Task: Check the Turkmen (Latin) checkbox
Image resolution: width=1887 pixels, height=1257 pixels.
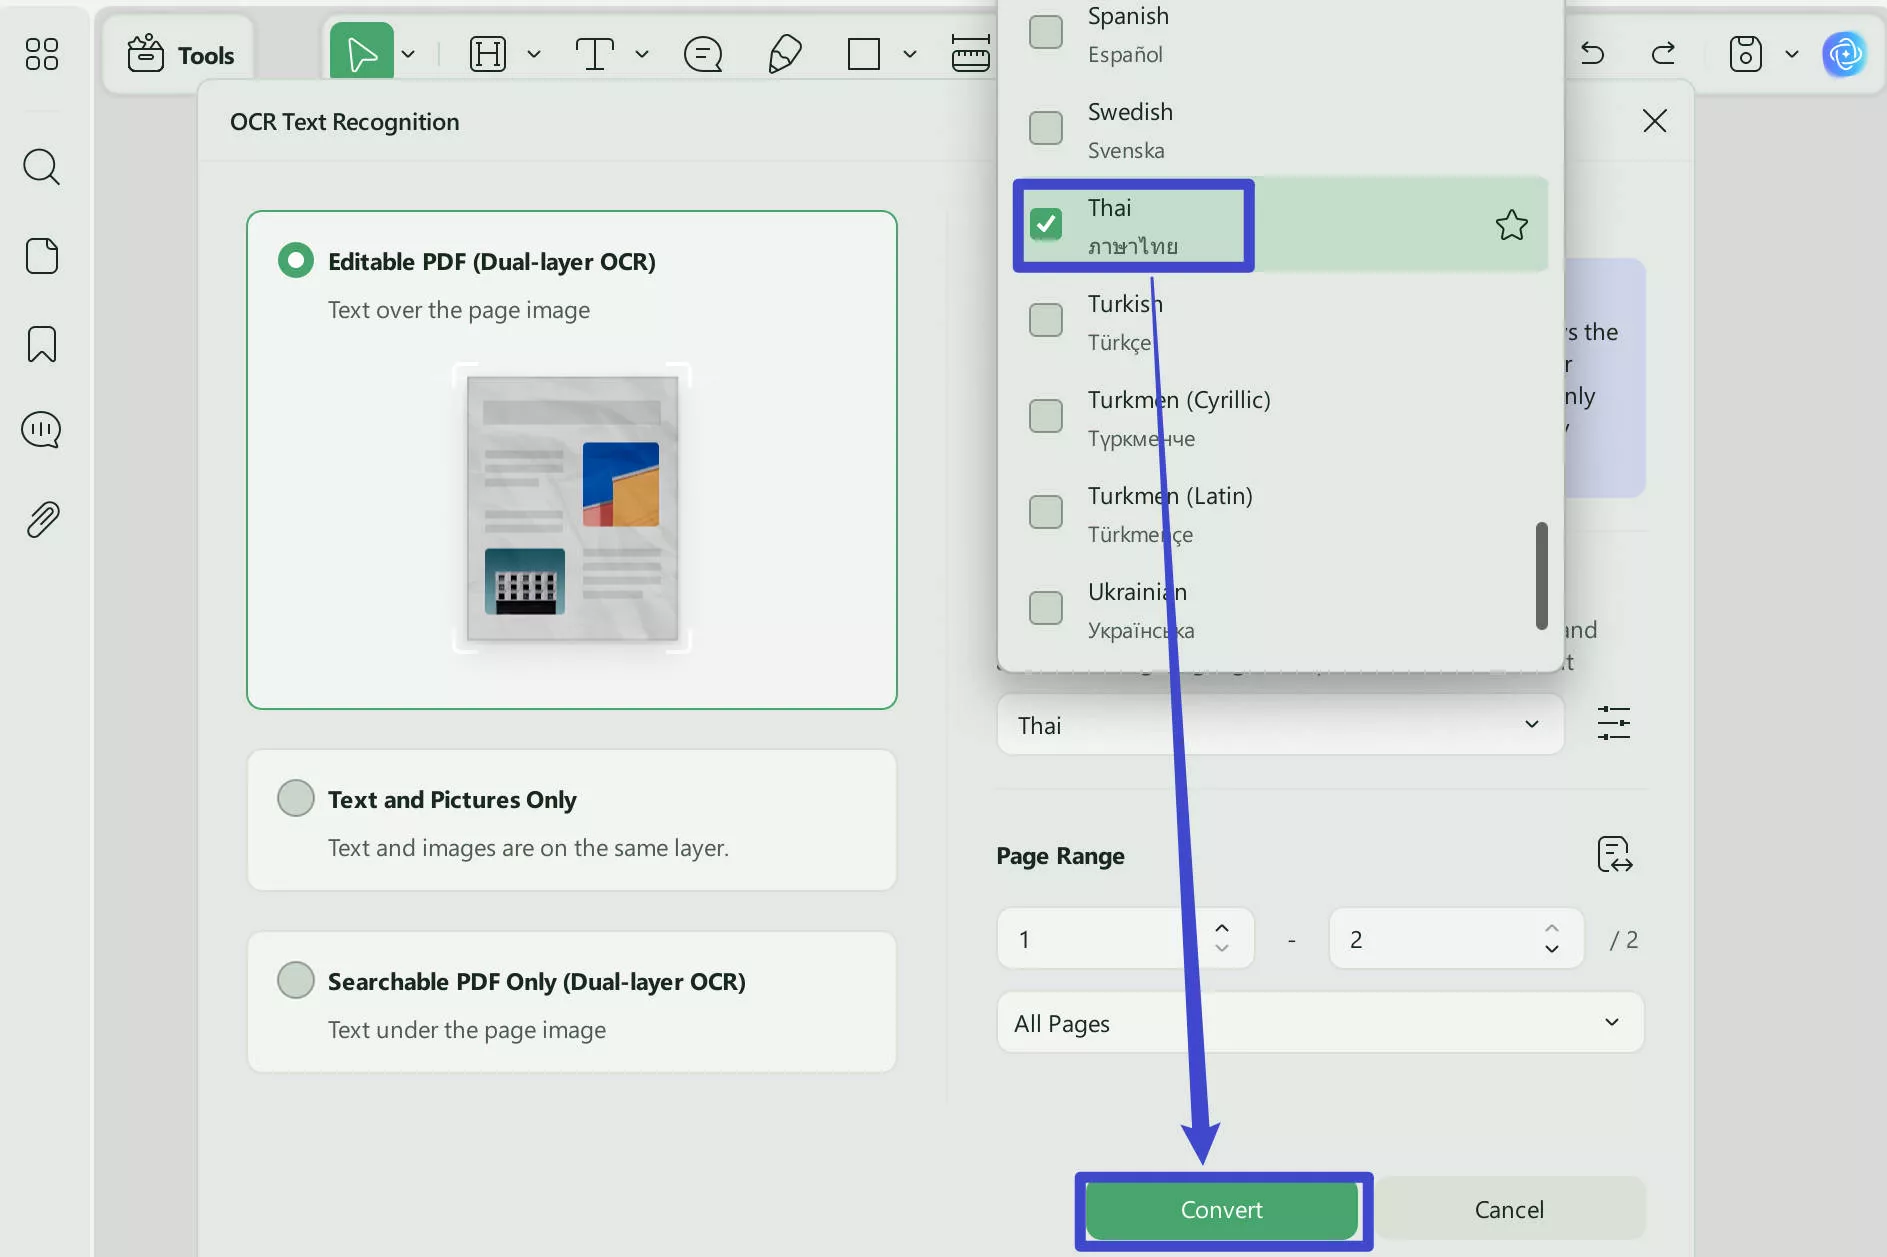Action: click(x=1046, y=512)
